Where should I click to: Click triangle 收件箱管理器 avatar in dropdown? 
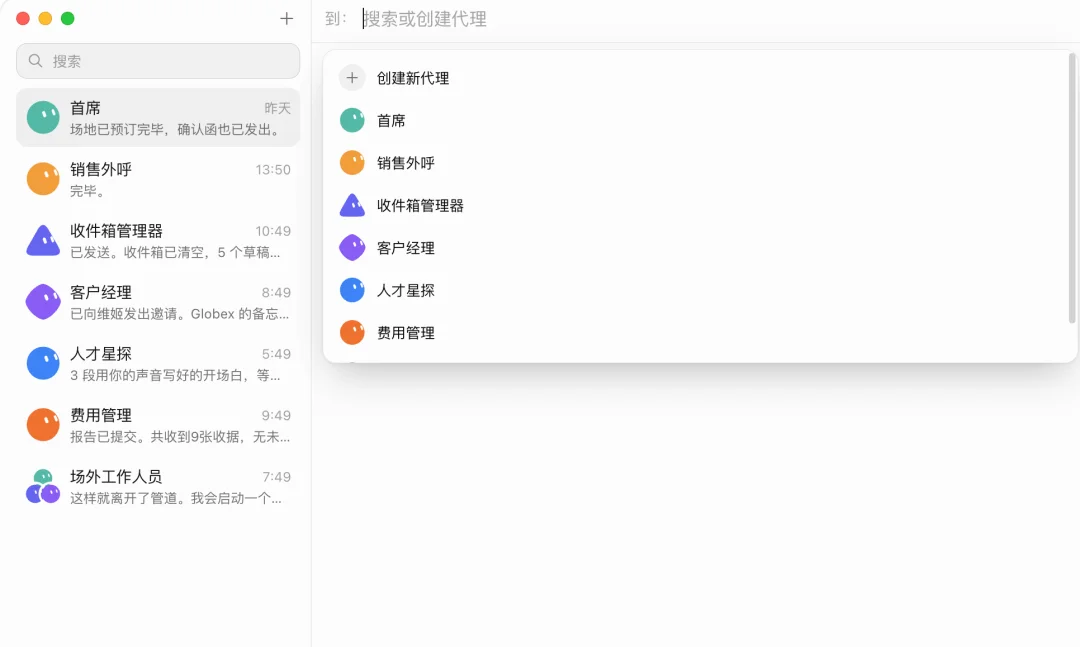352,205
